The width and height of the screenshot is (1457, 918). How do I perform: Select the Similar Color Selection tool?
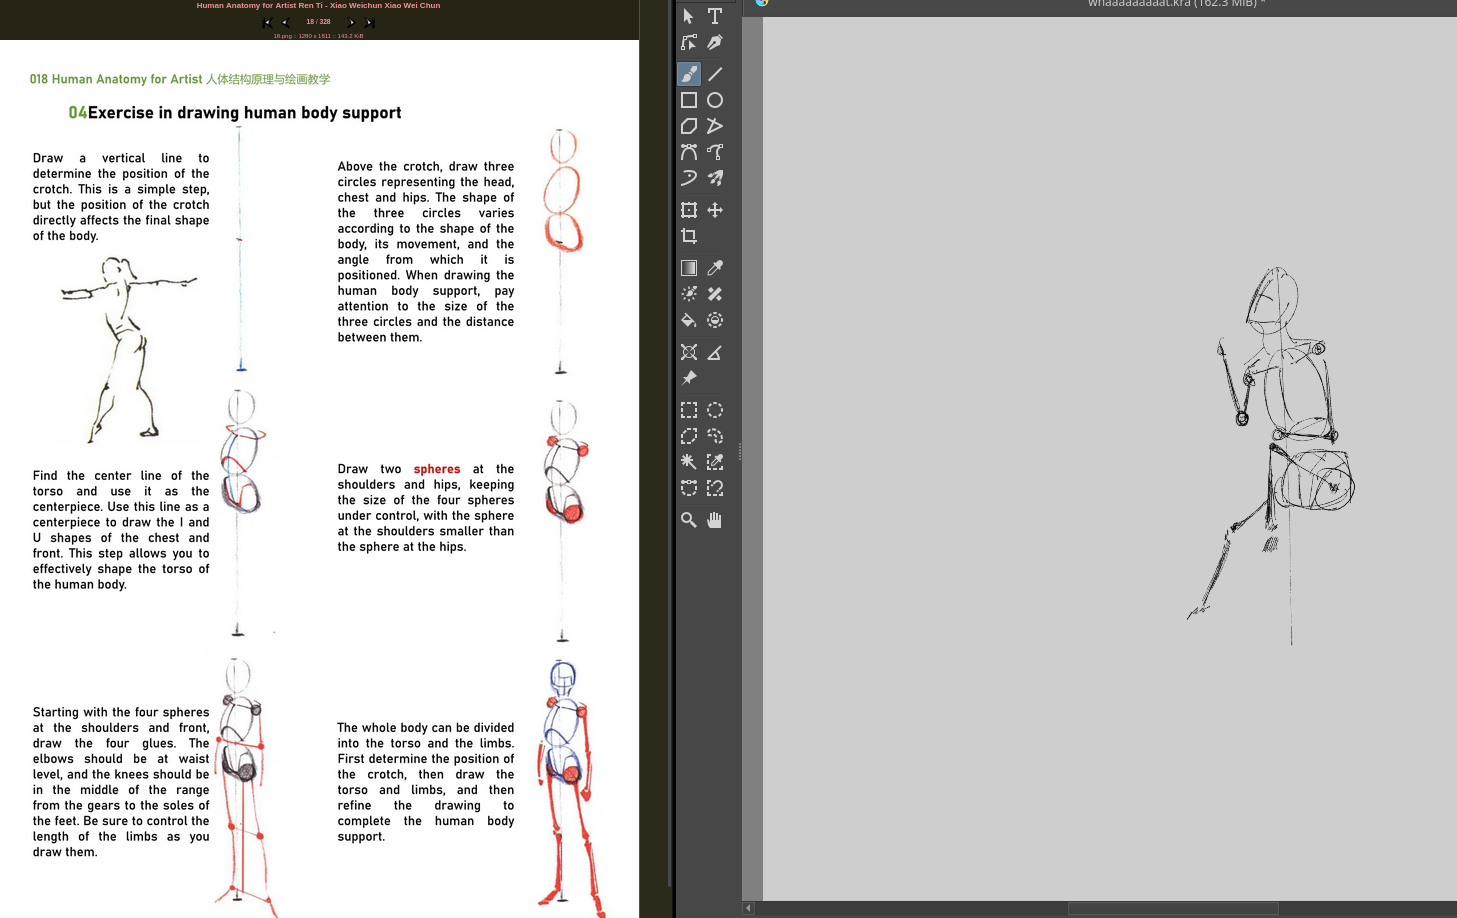click(715, 462)
